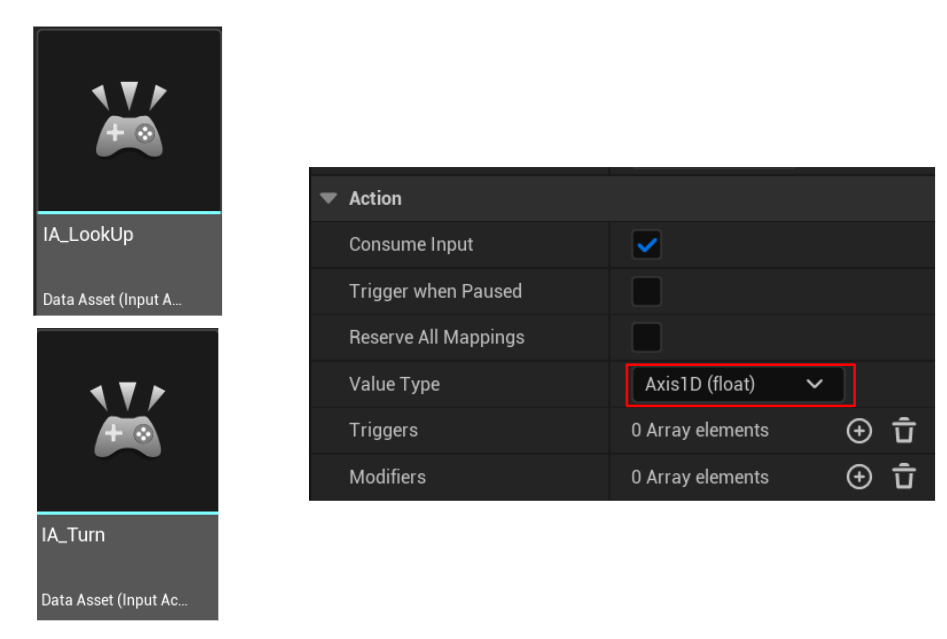The image size is (947, 639).
Task: Click the IA_Turn gamepad icon
Action: coord(128,421)
